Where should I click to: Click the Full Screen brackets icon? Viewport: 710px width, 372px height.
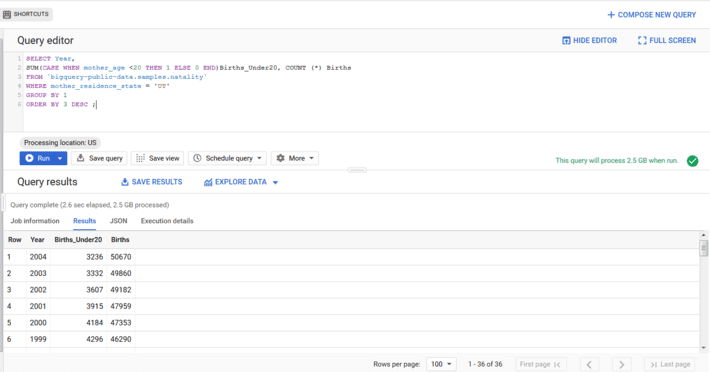click(642, 40)
